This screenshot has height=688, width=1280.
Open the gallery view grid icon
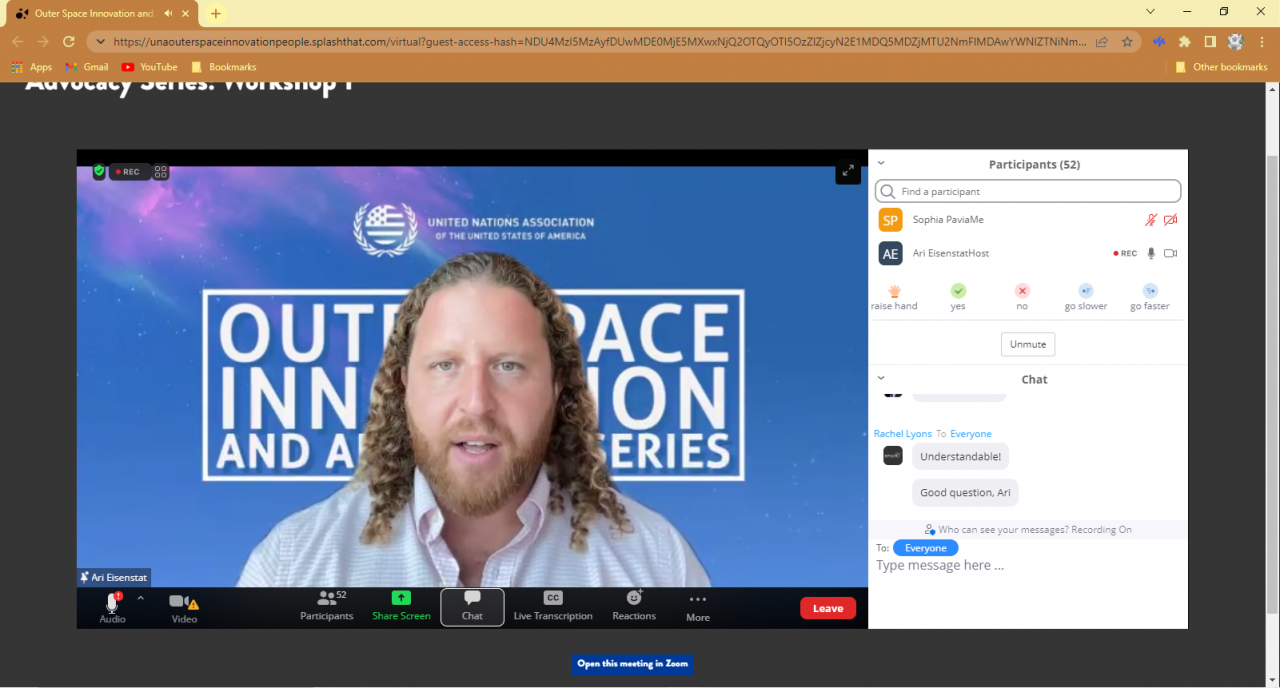(x=161, y=172)
